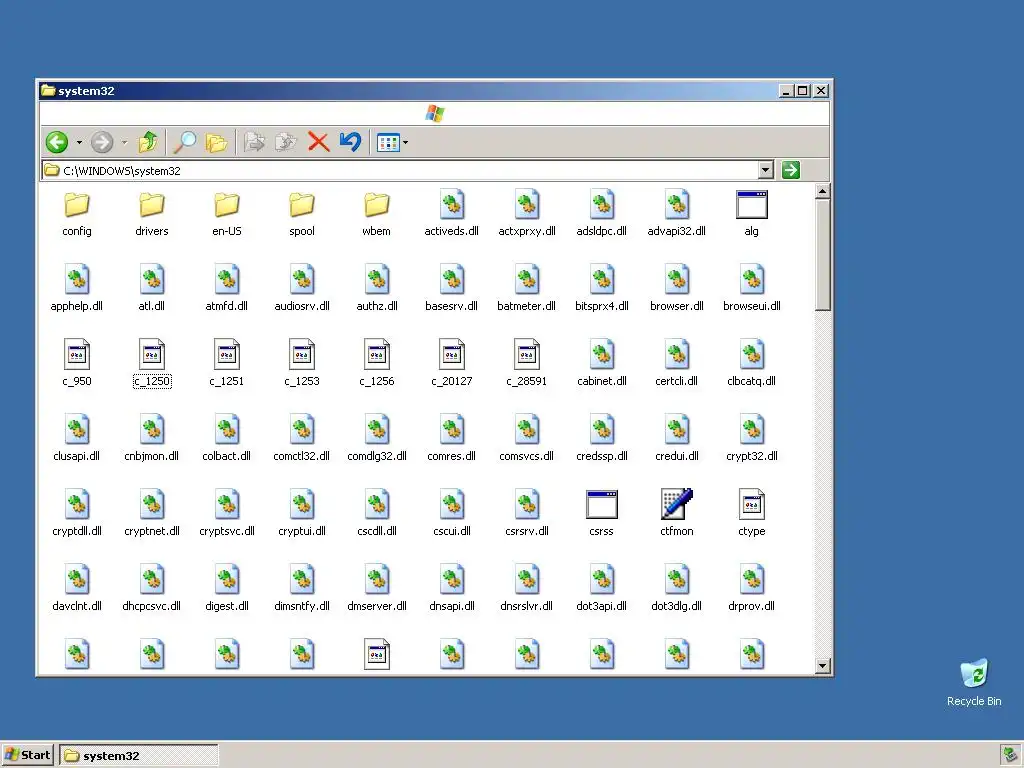The height and width of the screenshot is (768, 1024).
Task: Click the cryptui.dll filename label
Action: coord(302,531)
